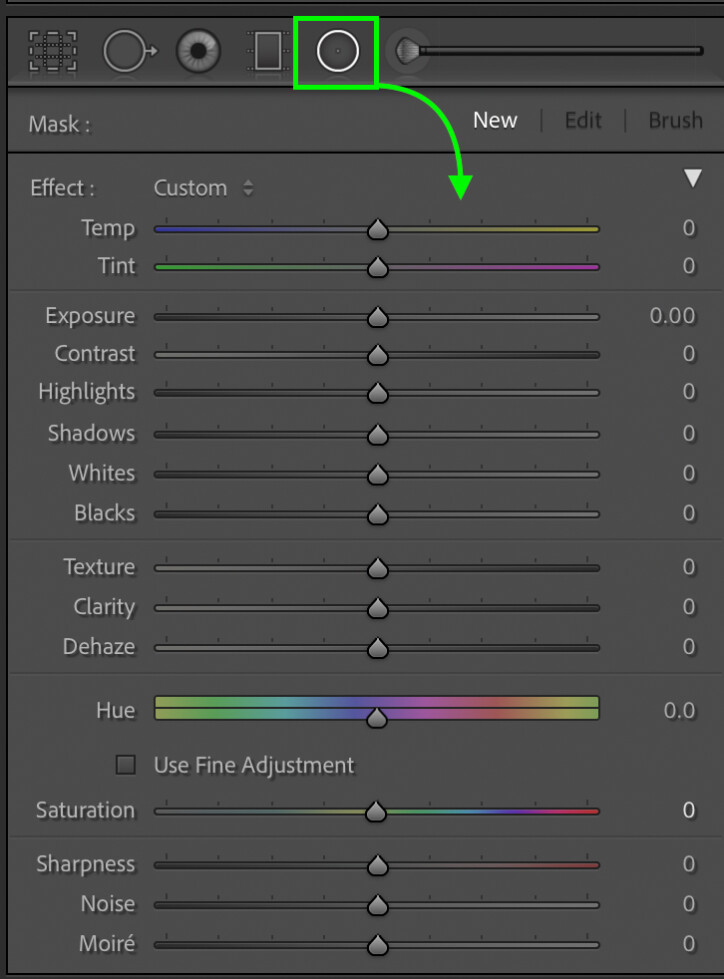
Task: Click the Exposure value field
Action: [x=672, y=316]
